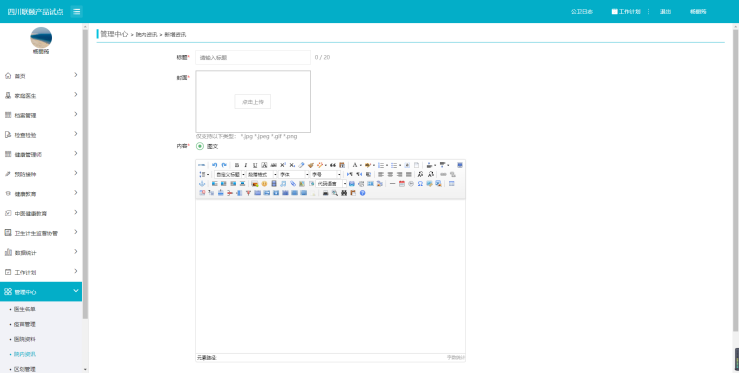Click the hyperlink chain icon

click(443, 175)
